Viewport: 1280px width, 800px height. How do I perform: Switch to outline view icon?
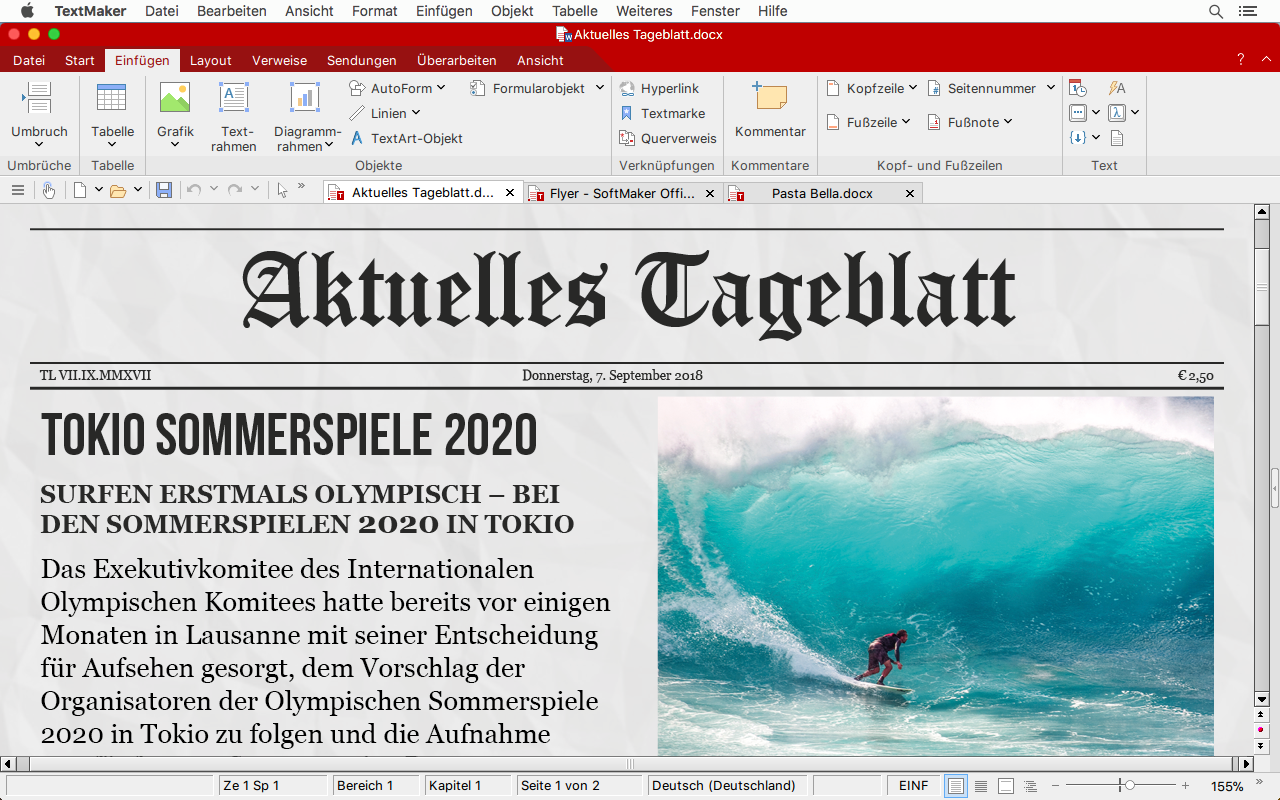(x=1031, y=786)
